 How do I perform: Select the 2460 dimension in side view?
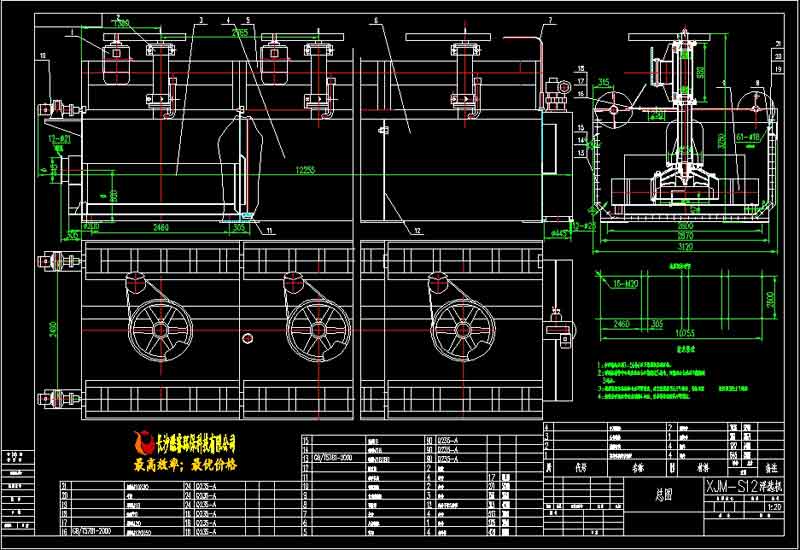tap(620, 324)
